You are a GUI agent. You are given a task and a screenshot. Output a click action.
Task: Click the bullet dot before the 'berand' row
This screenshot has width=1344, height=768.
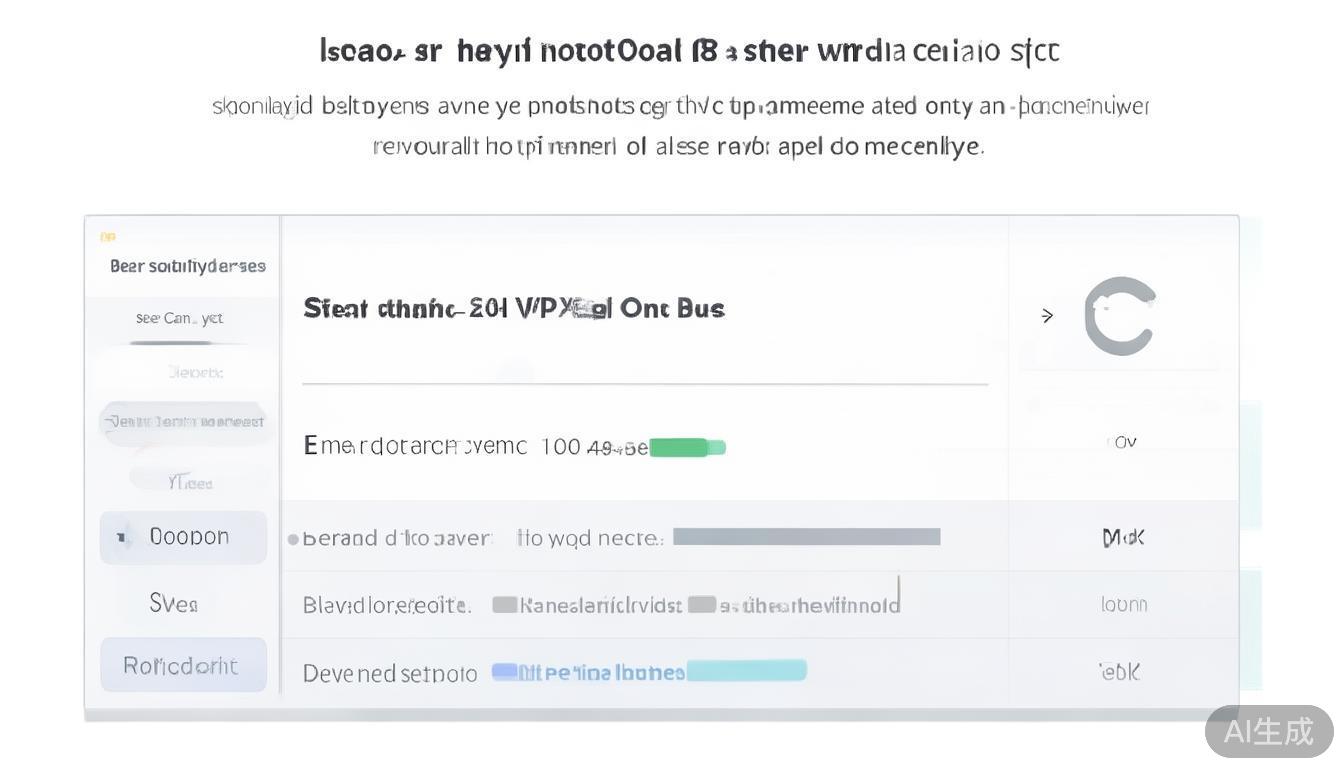[x=293, y=539]
